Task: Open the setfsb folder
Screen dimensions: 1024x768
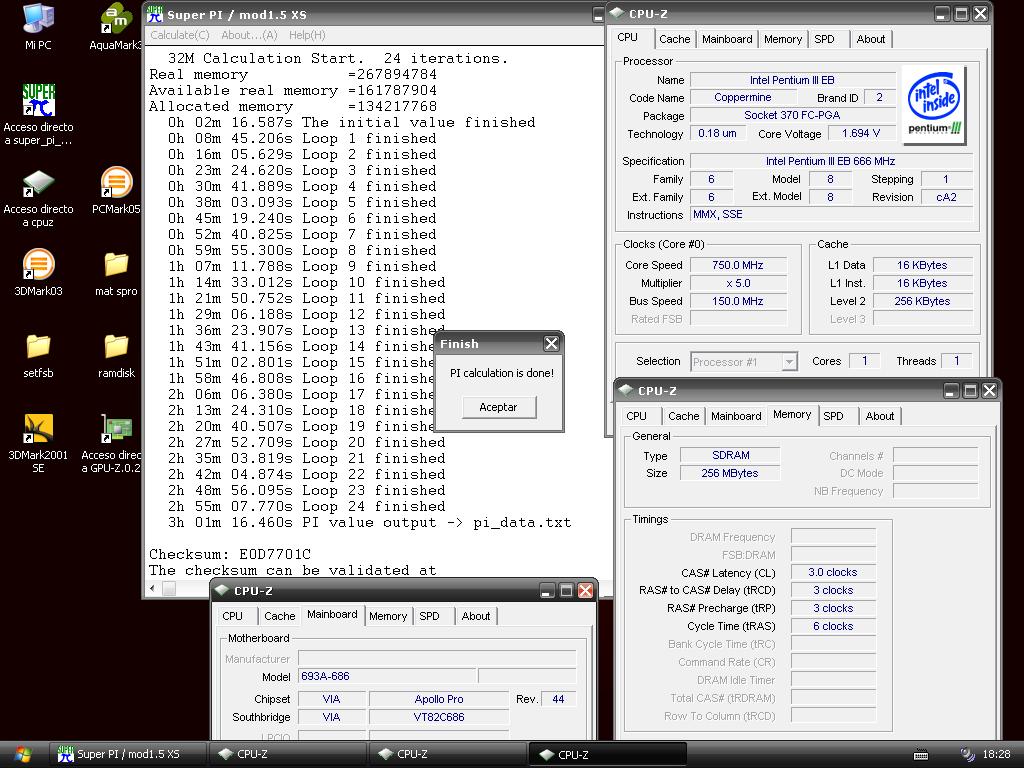Action: [38, 355]
